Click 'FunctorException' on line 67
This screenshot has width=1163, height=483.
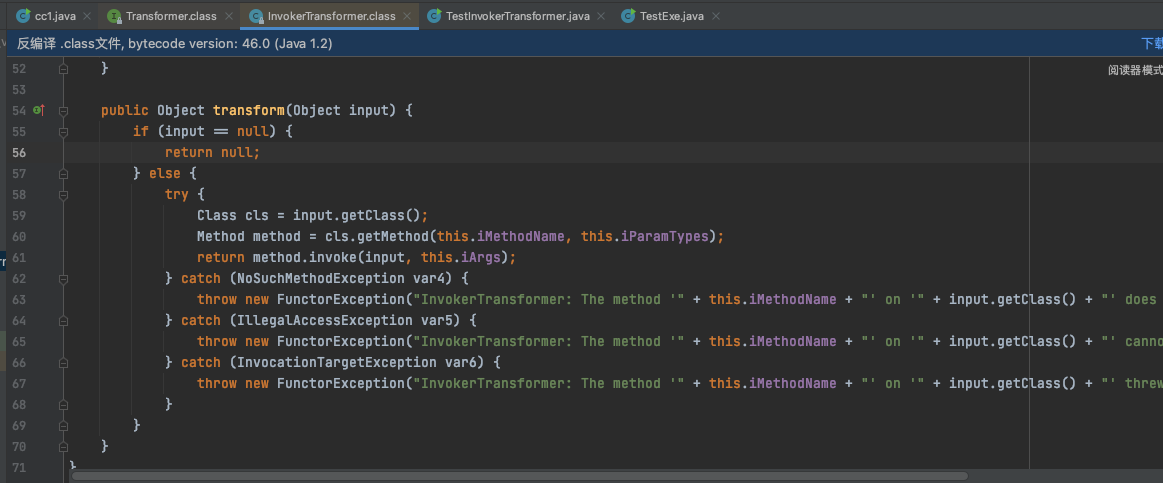(x=340, y=384)
